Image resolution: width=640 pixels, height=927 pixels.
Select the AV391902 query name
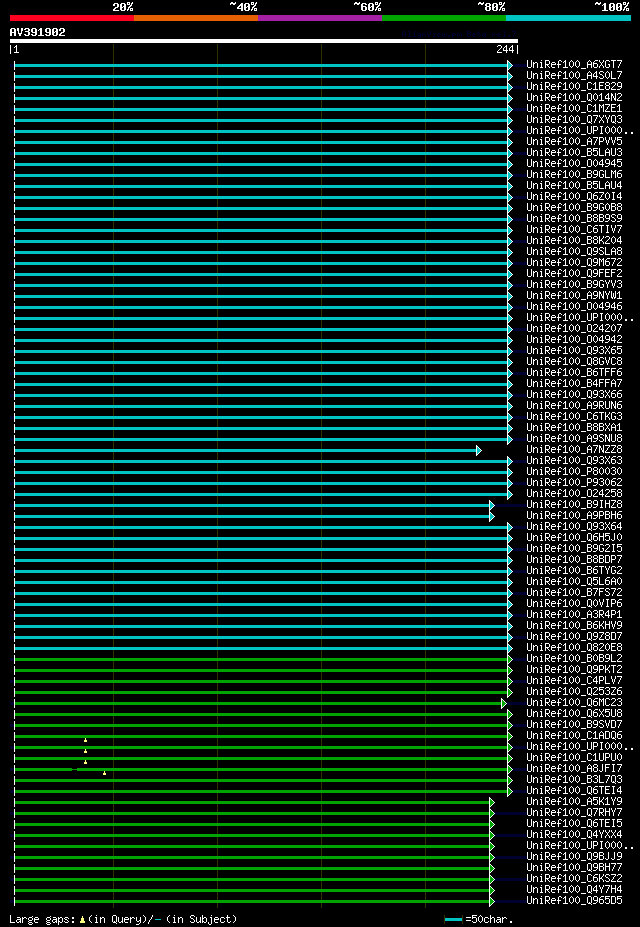pos(37,33)
